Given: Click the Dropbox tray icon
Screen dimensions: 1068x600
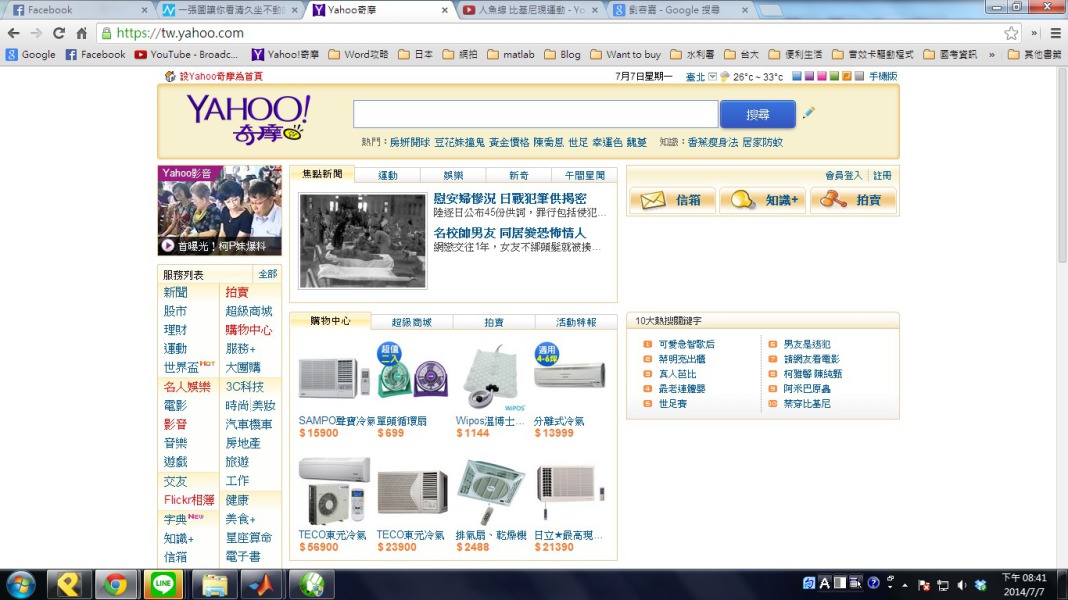Looking at the screenshot, I should 981,585.
